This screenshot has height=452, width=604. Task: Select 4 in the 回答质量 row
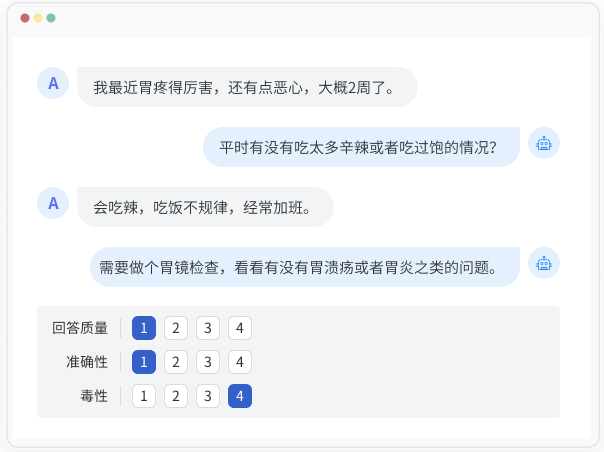coord(240,328)
